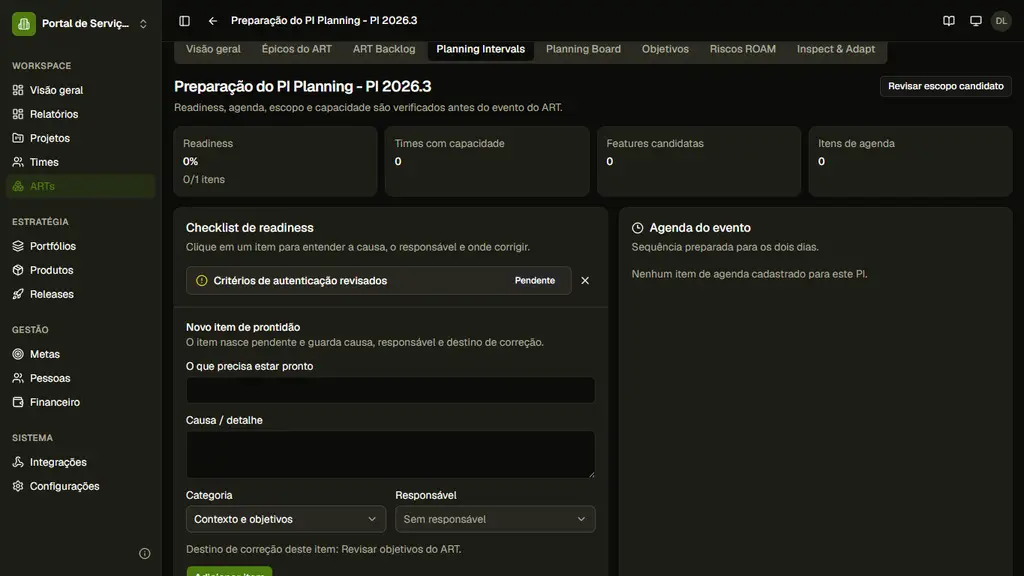Open the Riscos ROAM tab

(743, 49)
